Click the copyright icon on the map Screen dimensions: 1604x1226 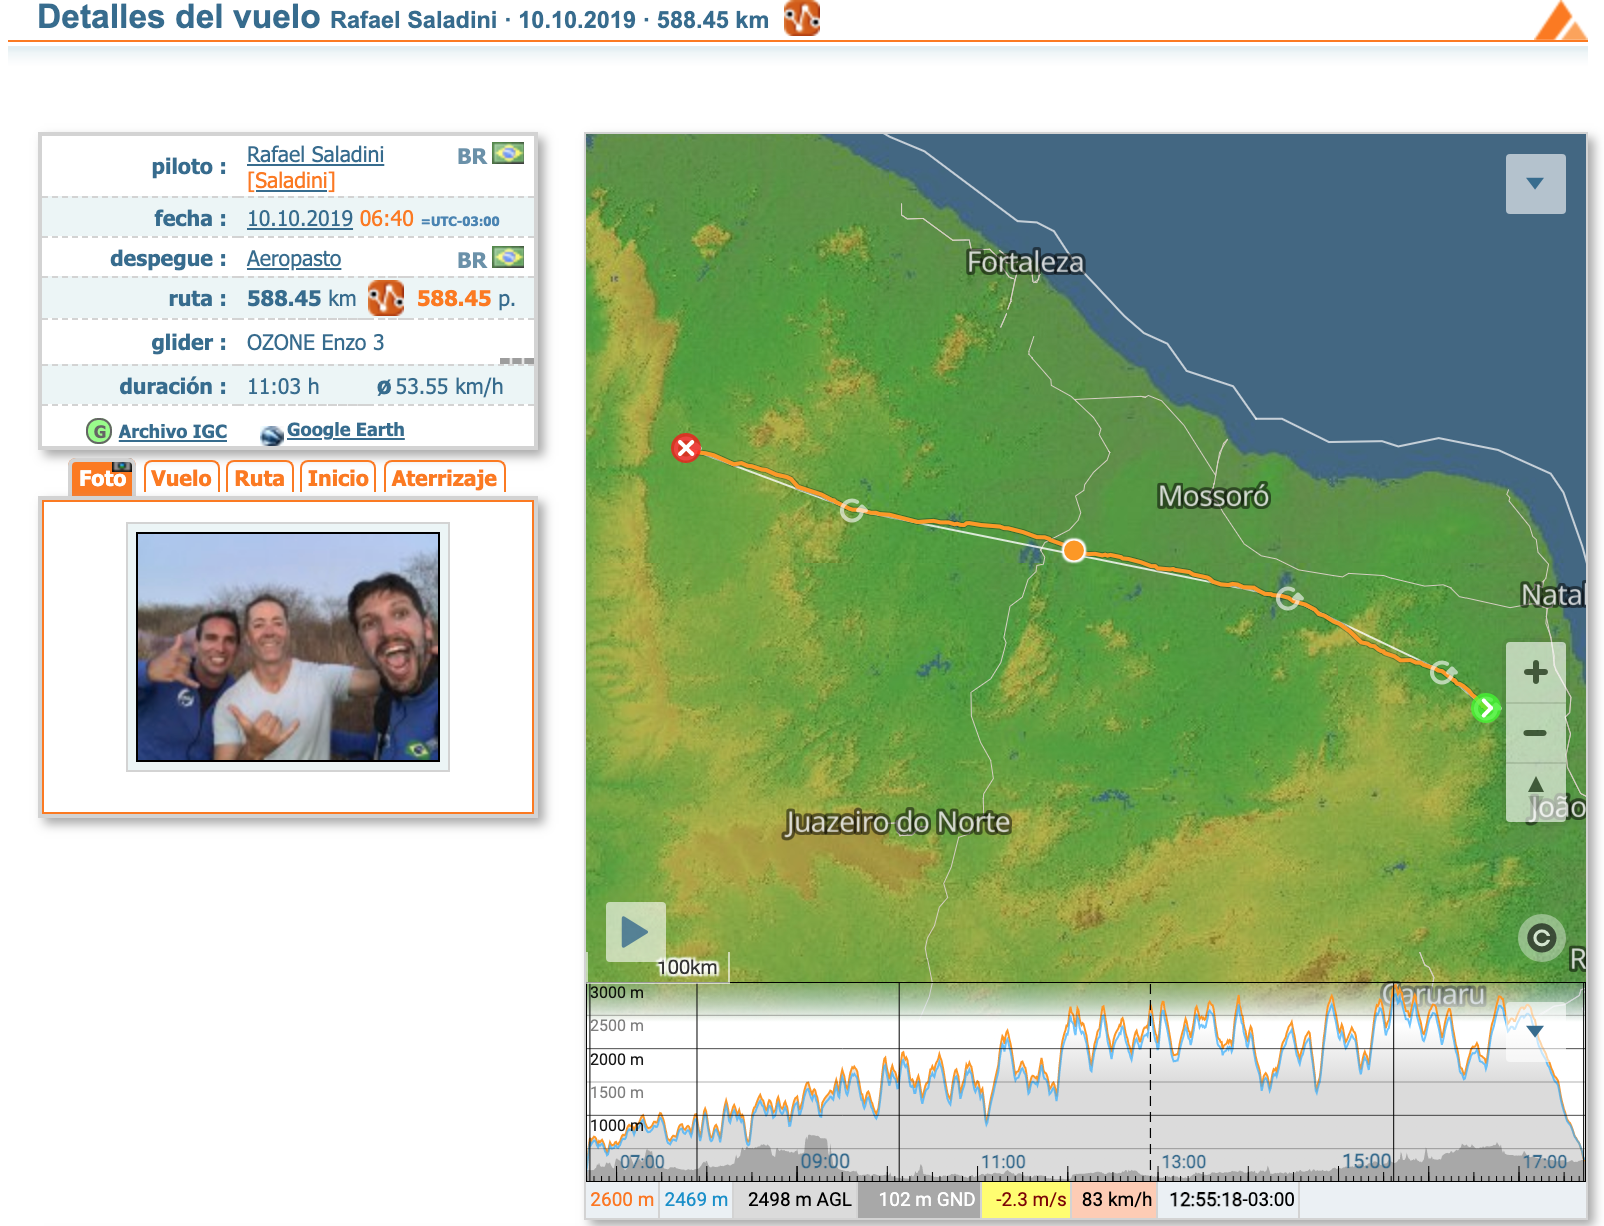1541,938
